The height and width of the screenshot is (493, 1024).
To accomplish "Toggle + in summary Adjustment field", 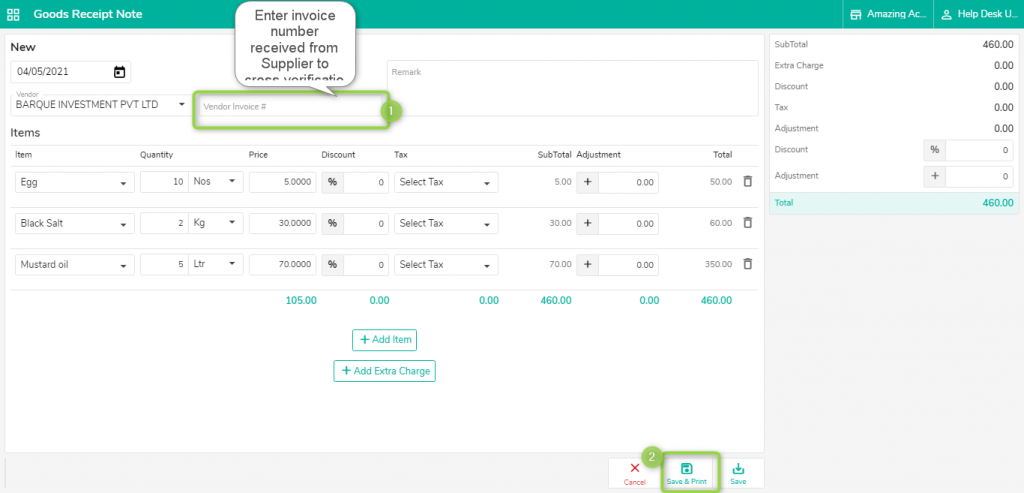I will (935, 176).
